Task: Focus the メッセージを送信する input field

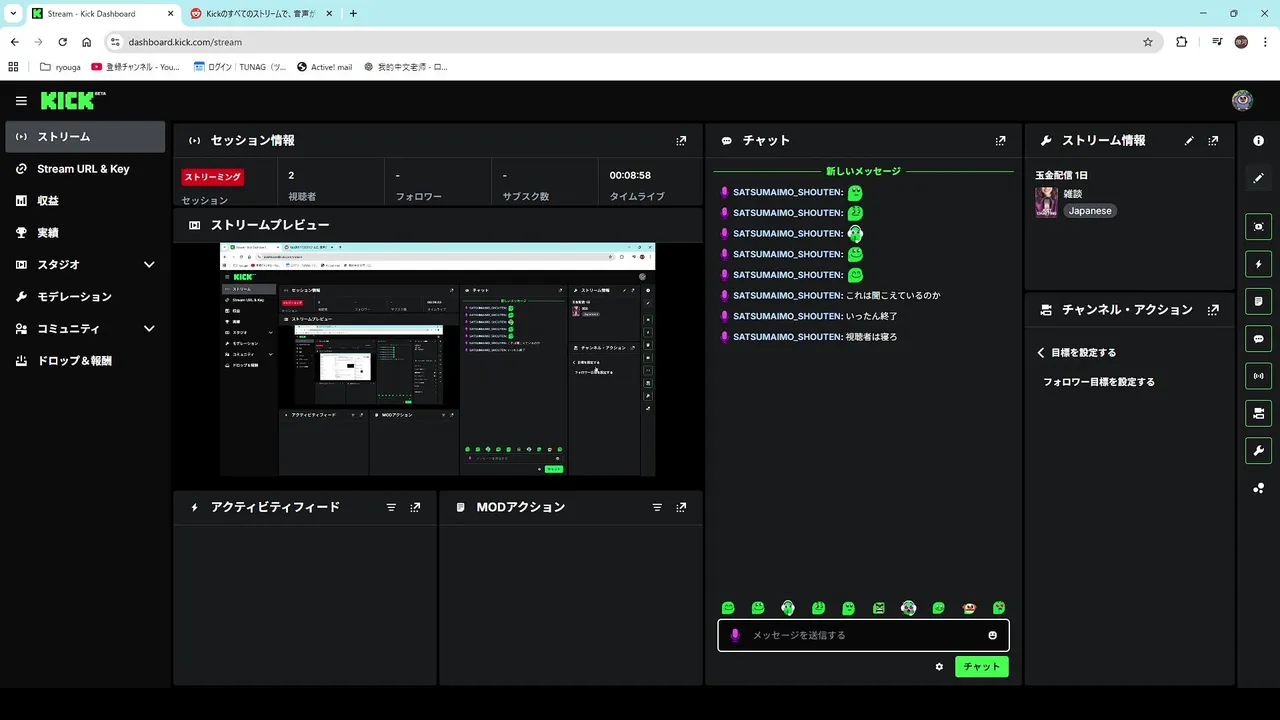Action: 865,635
